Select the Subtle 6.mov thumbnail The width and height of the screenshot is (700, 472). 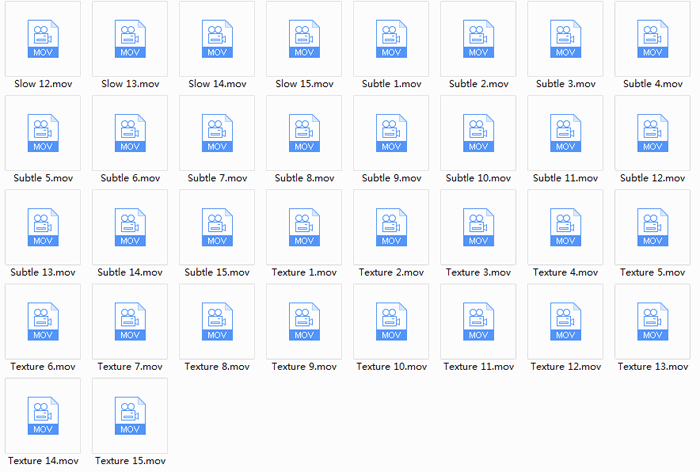(x=129, y=133)
